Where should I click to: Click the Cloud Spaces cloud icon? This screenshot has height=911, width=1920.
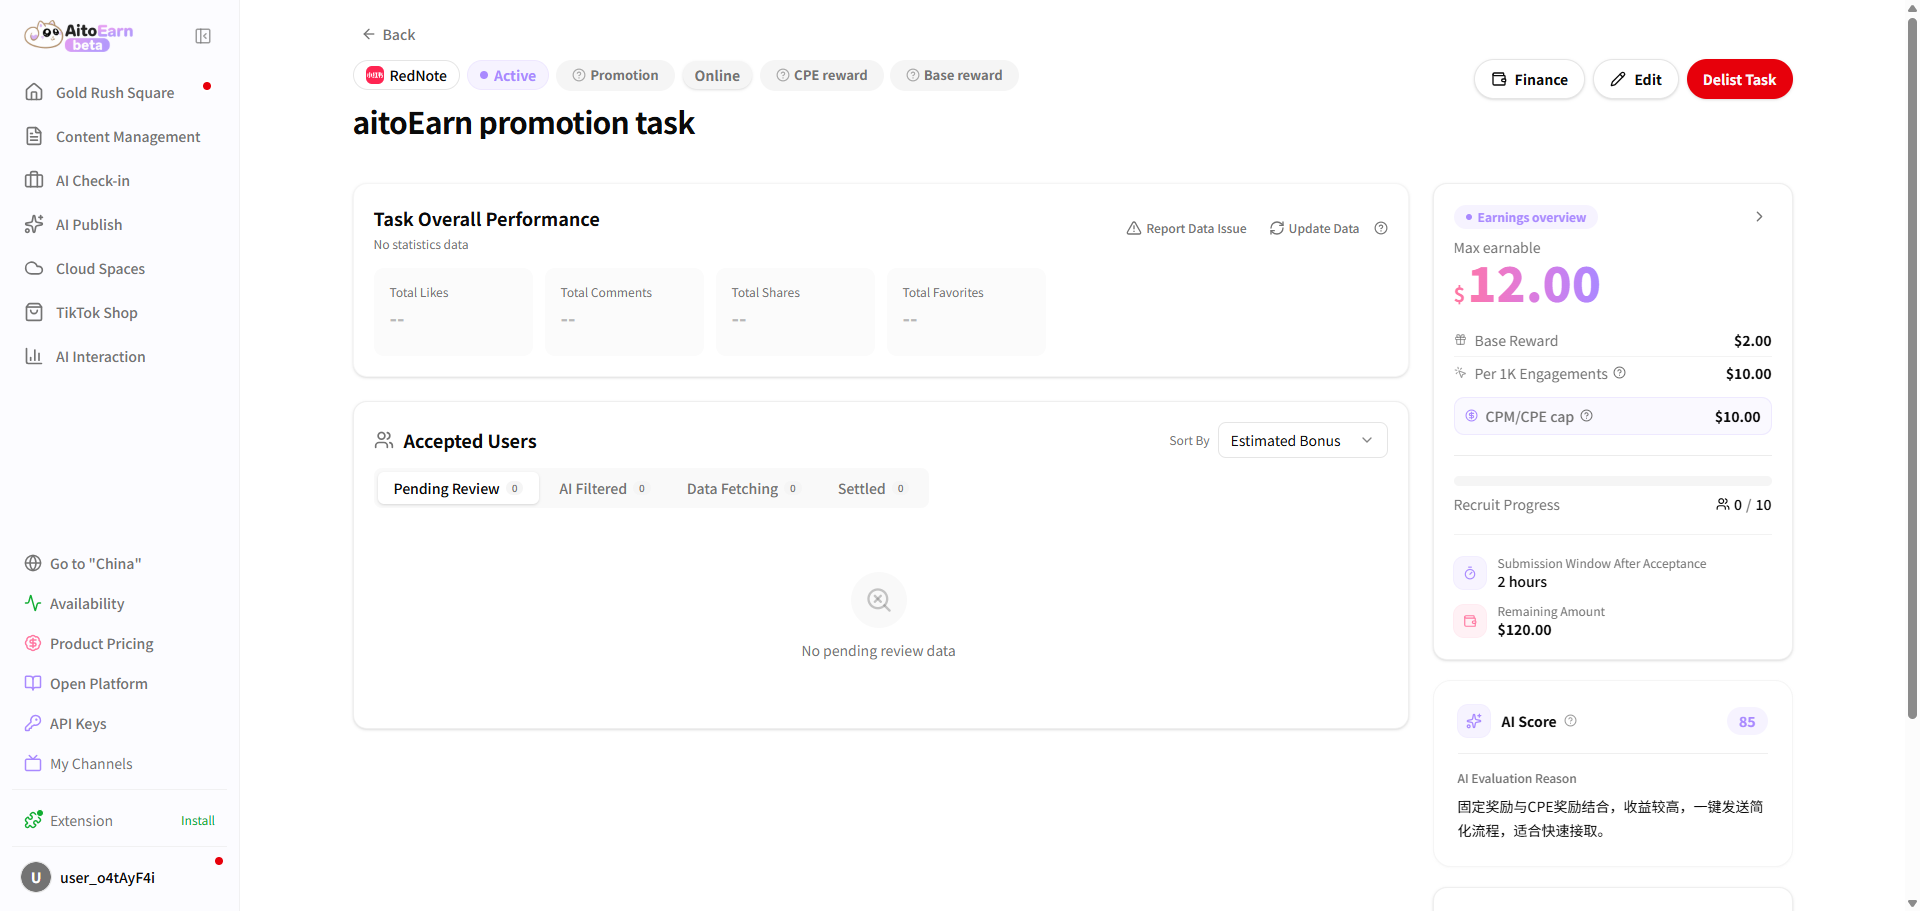[x=34, y=268]
